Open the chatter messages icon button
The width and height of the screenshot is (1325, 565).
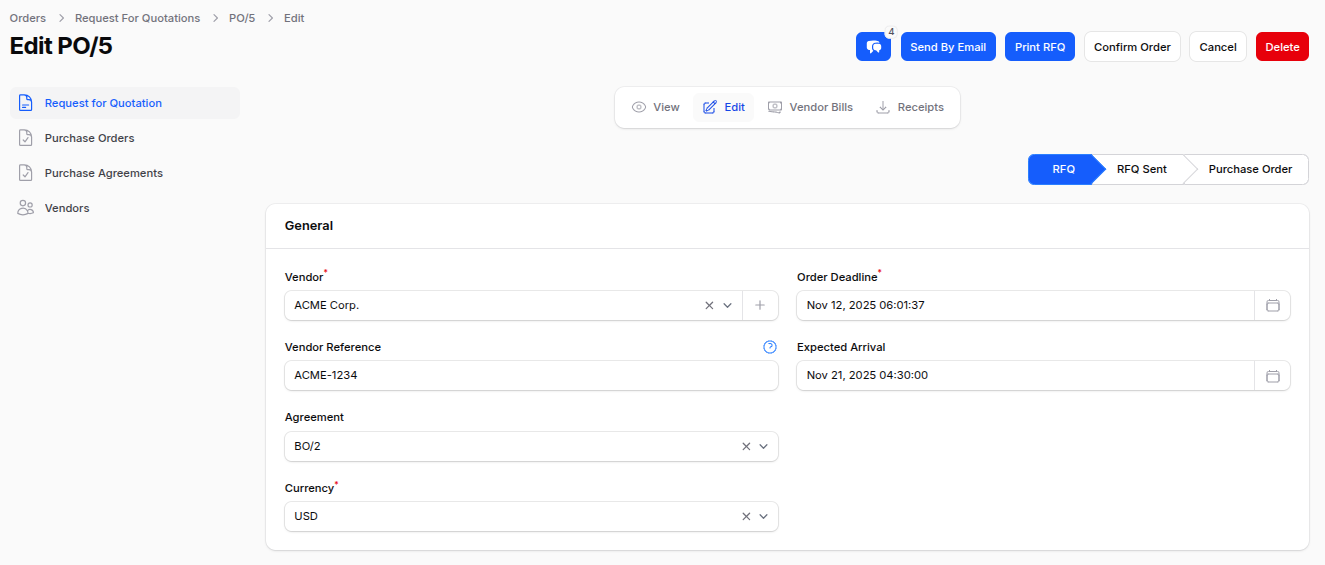(x=873, y=47)
